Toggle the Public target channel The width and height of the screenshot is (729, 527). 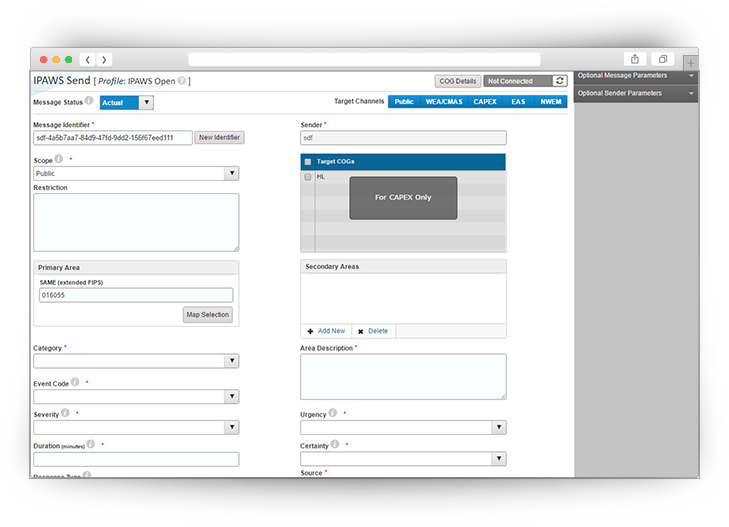(404, 102)
